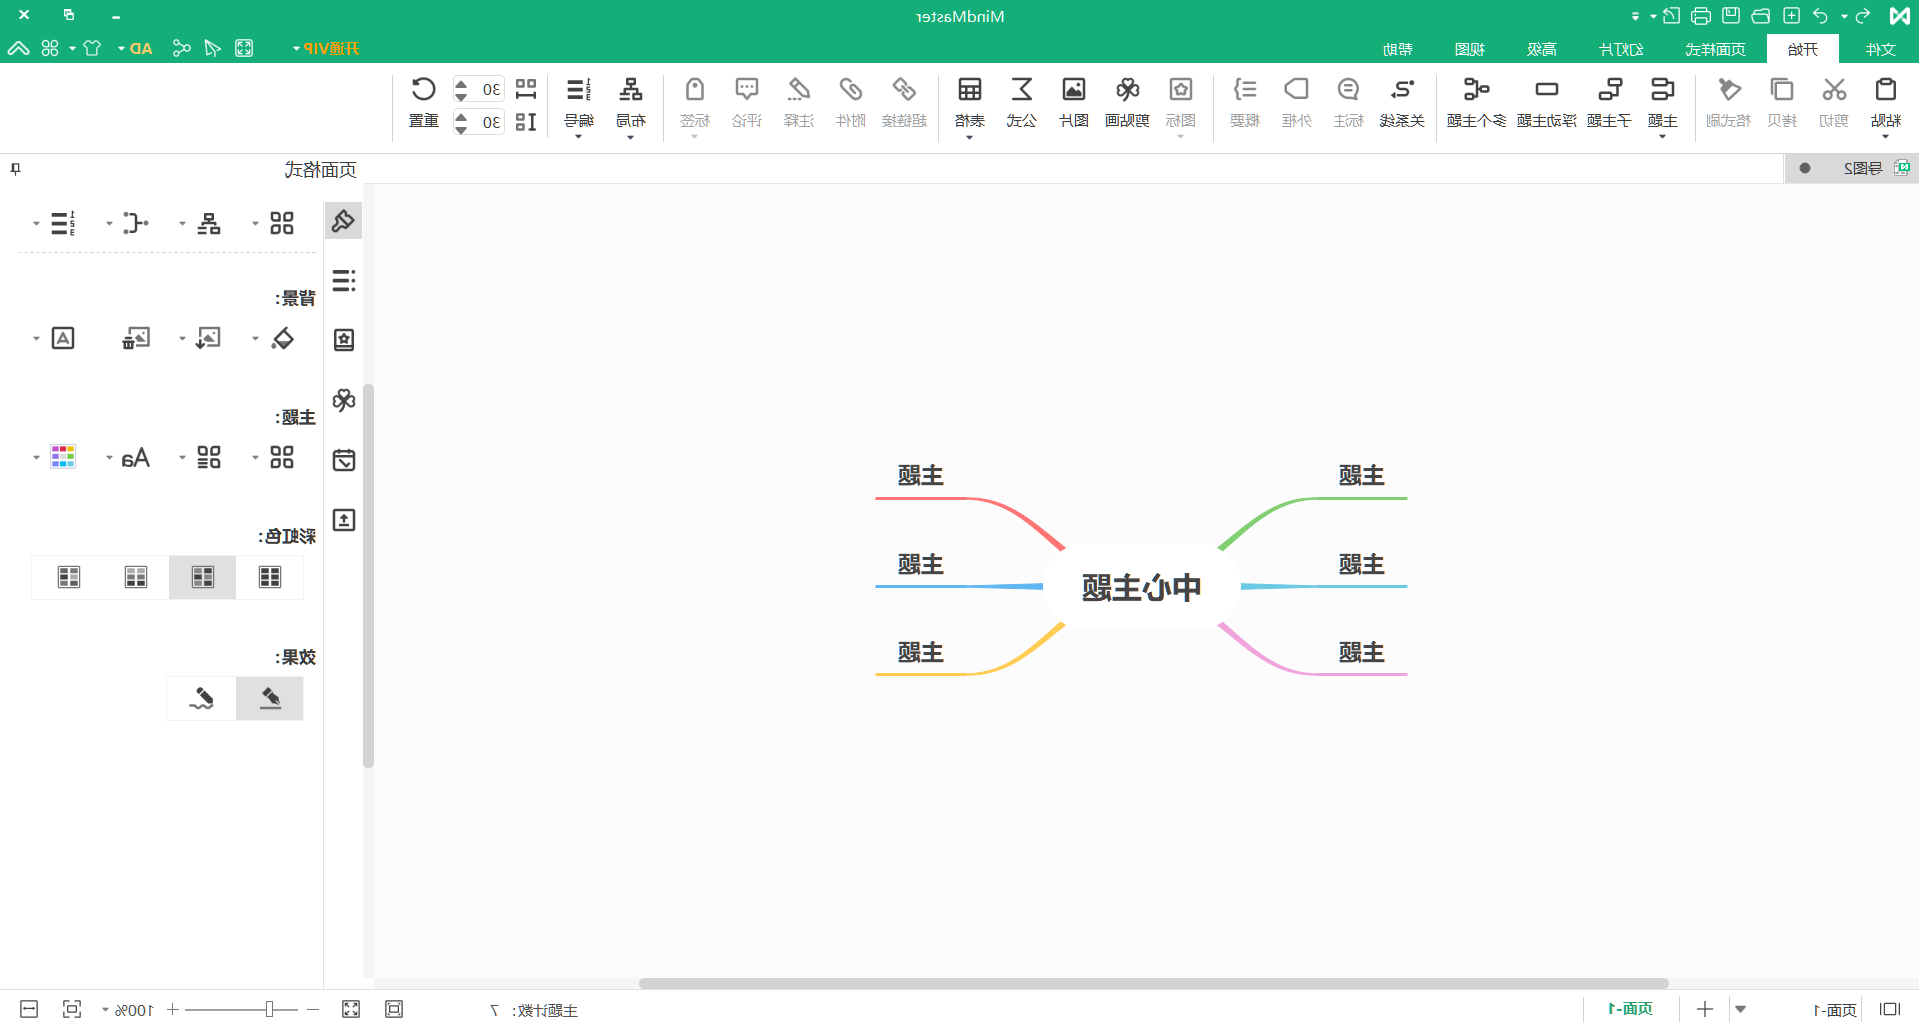The height and width of the screenshot is (1026, 1919).
Task: Switch to the Page Style (页面样式) tab
Action: pyautogui.click(x=1715, y=49)
